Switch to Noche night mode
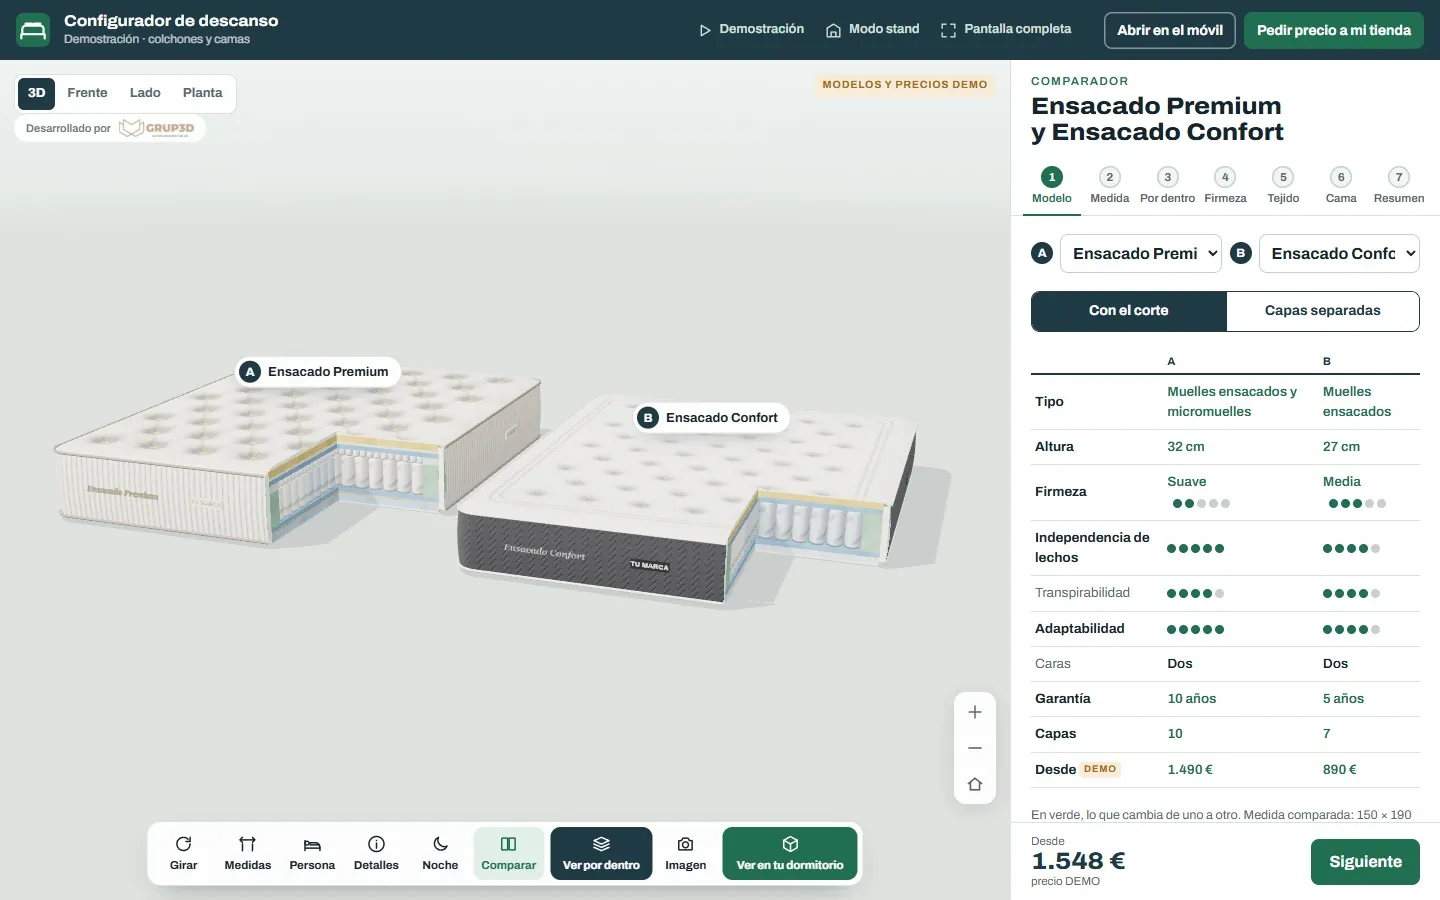 (x=440, y=854)
